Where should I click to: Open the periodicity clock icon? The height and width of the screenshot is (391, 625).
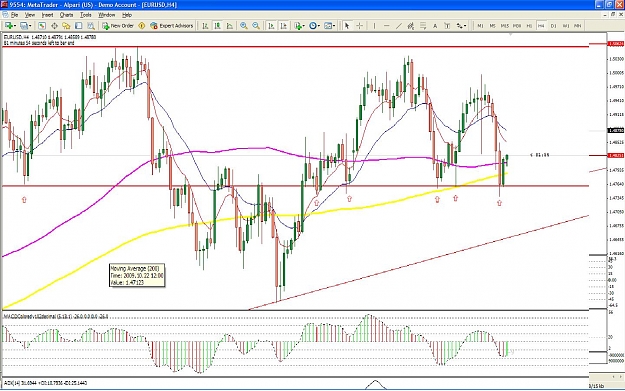tap(313, 26)
